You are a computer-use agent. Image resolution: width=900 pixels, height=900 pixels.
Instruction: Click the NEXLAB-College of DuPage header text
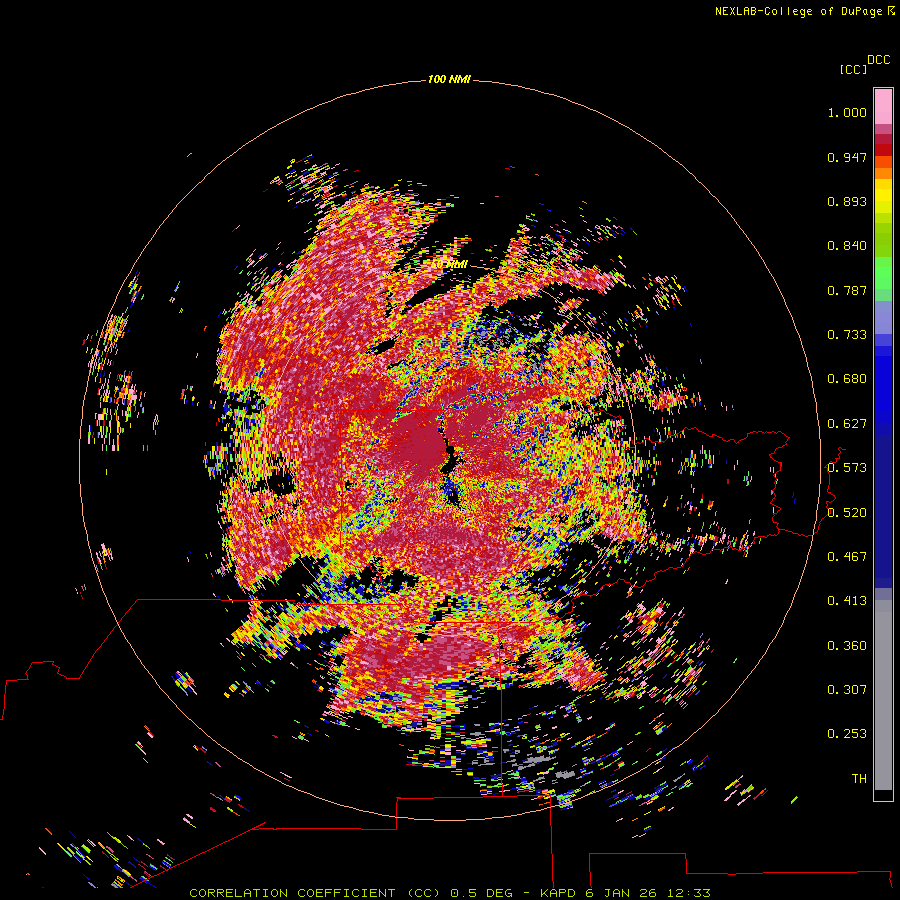tap(798, 11)
